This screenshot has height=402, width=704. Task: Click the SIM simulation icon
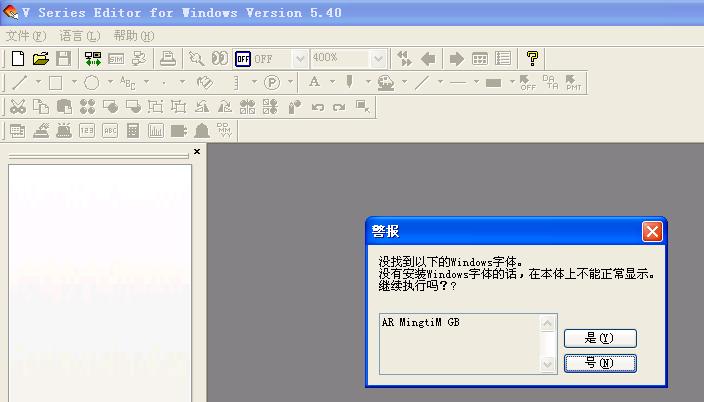[x=116, y=59]
